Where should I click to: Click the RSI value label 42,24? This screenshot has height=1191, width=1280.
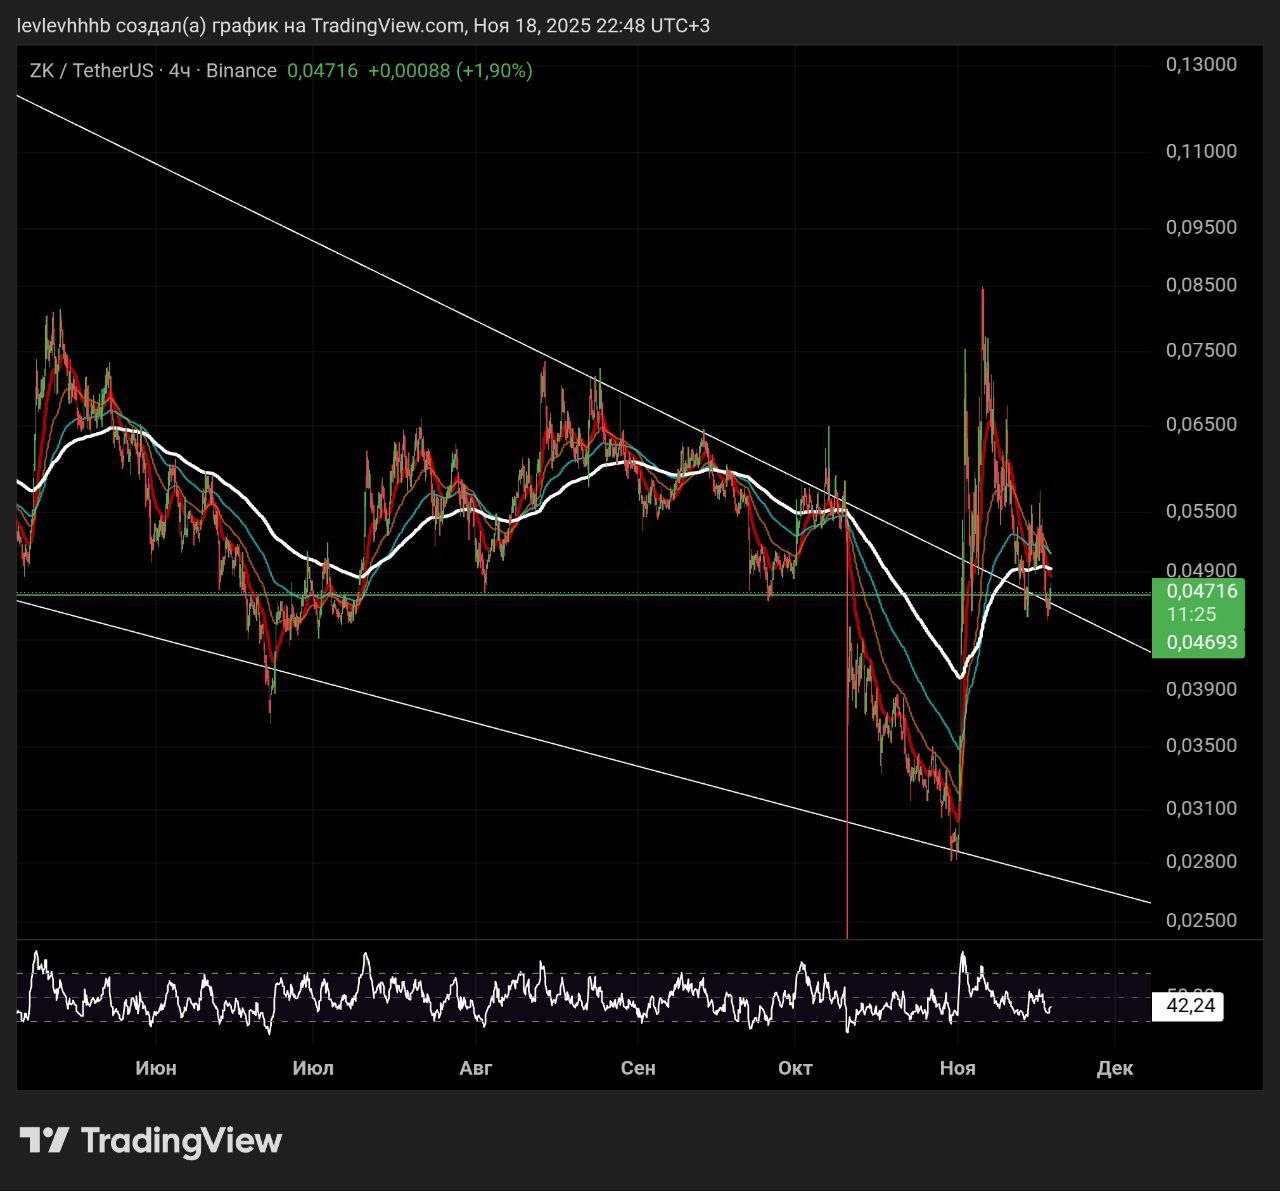[1190, 1005]
